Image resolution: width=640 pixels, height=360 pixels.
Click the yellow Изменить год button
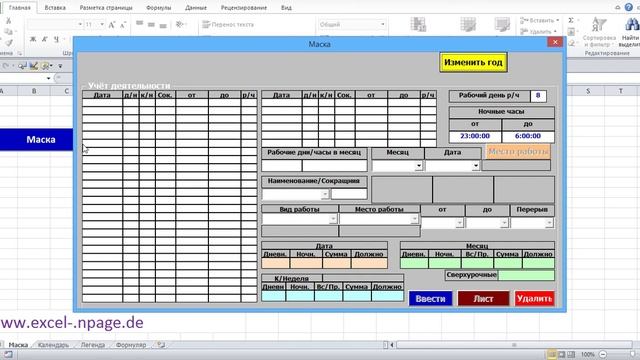coord(473,62)
